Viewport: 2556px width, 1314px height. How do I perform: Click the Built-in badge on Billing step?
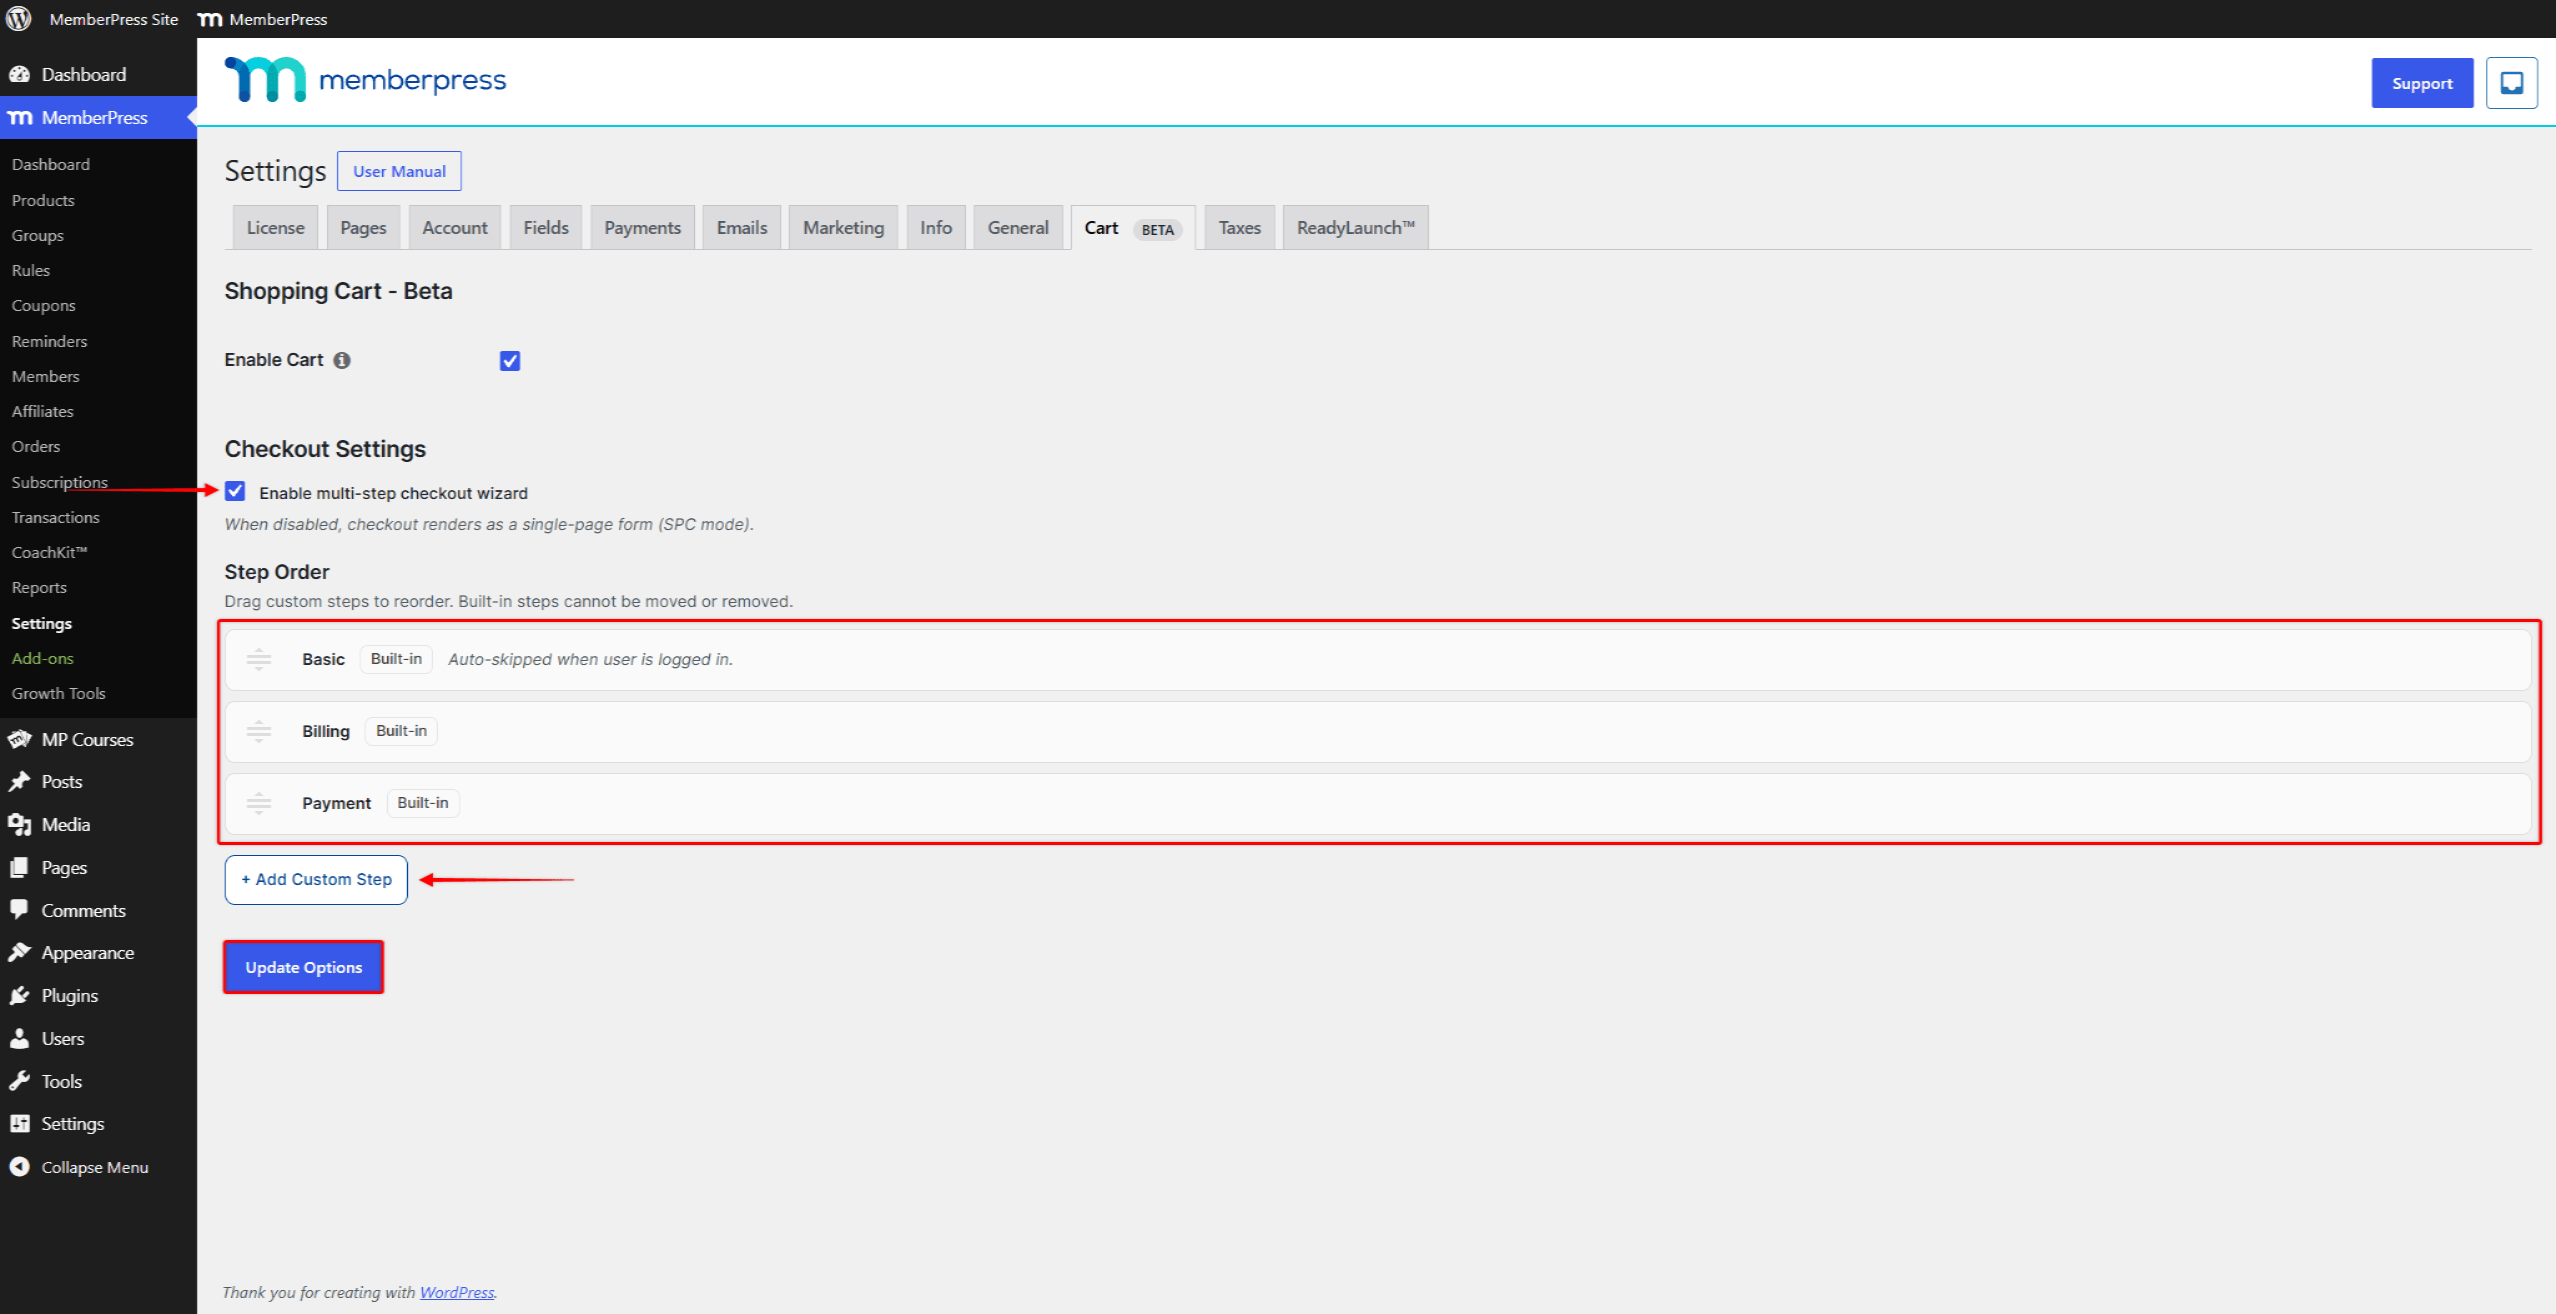(x=401, y=731)
